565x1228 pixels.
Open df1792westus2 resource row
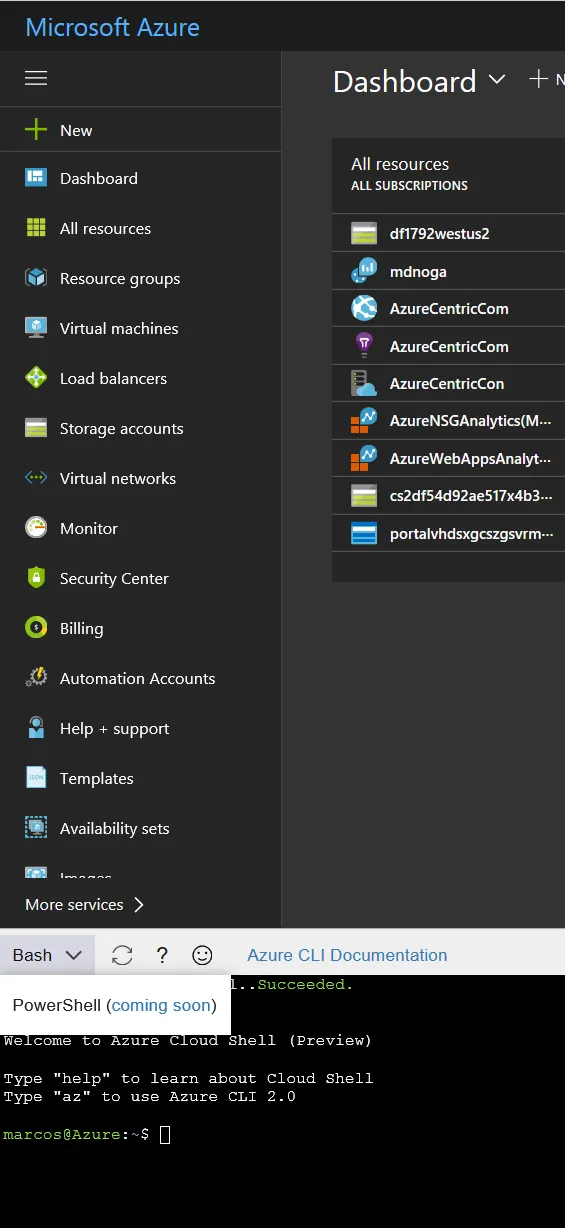tap(448, 233)
